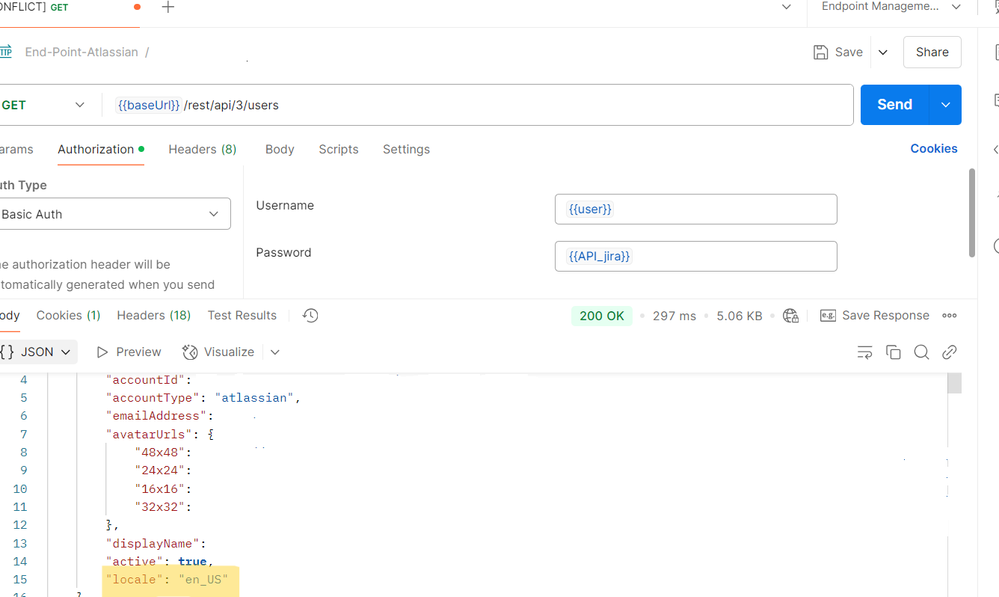The width and height of the screenshot is (999, 597).
Task: Open the Test Results tab
Action: click(x=242, y=315)
